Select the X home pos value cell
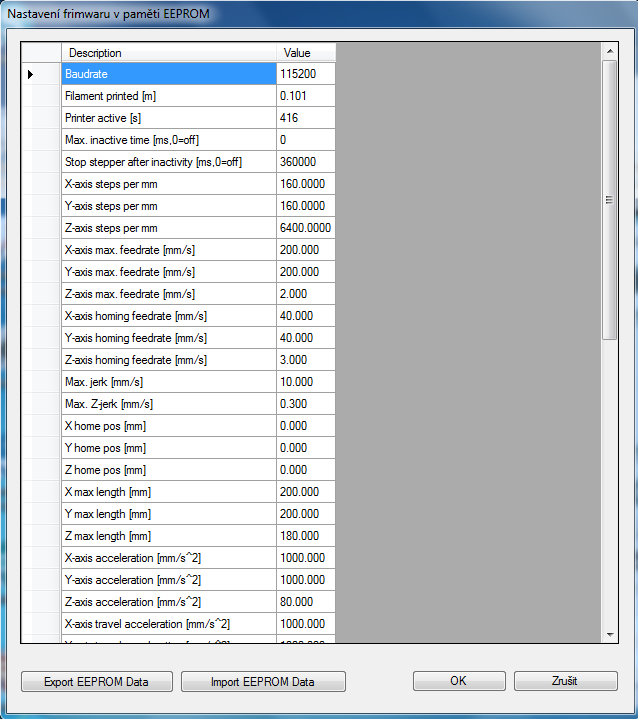Screen dimensions: 638x719 pos(305,426)
